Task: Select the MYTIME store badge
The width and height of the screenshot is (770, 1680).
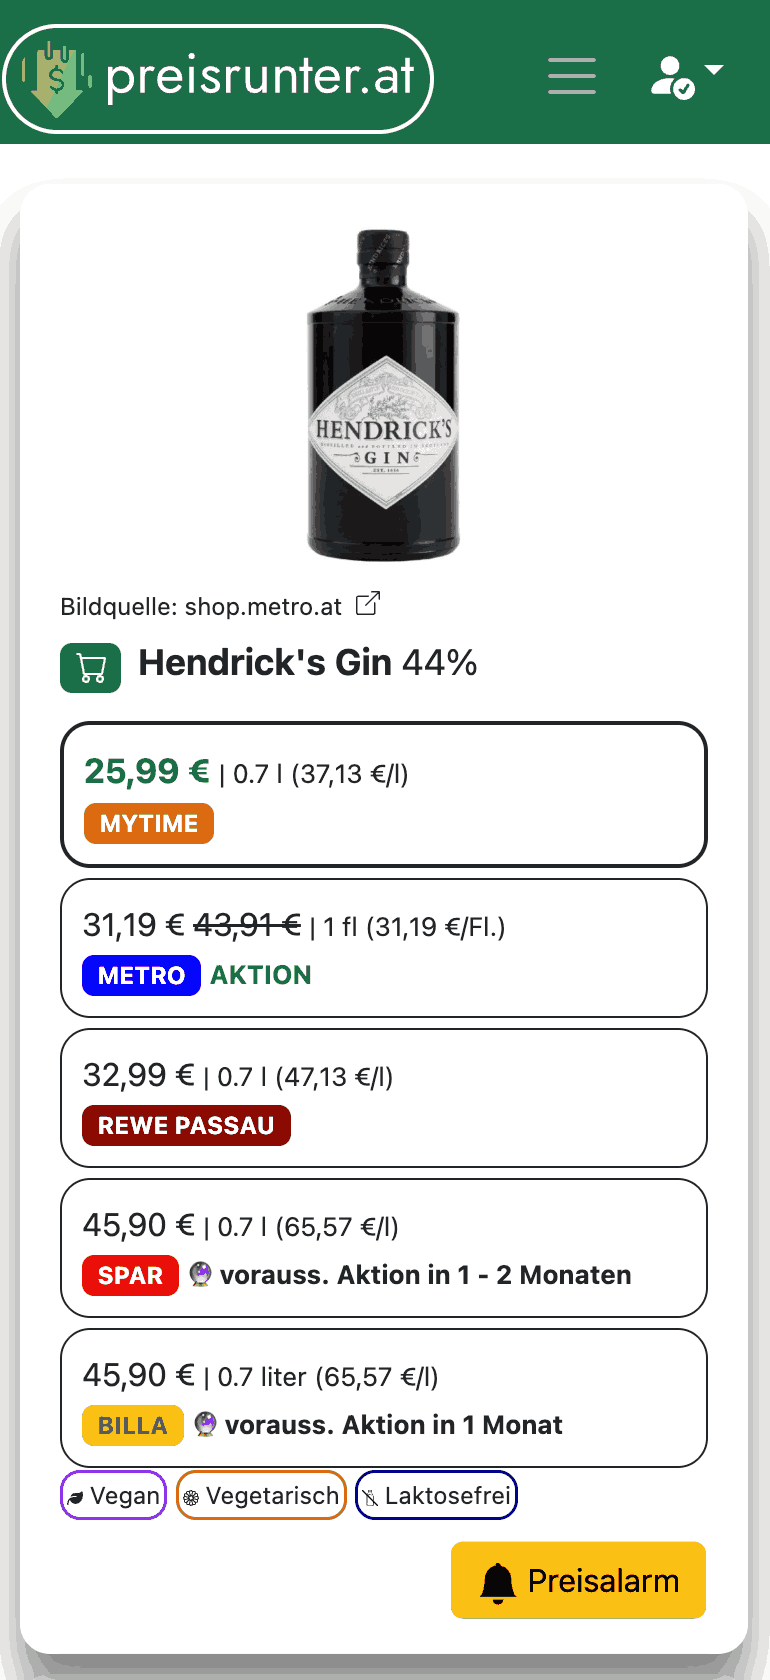Action: click(149, 824)
